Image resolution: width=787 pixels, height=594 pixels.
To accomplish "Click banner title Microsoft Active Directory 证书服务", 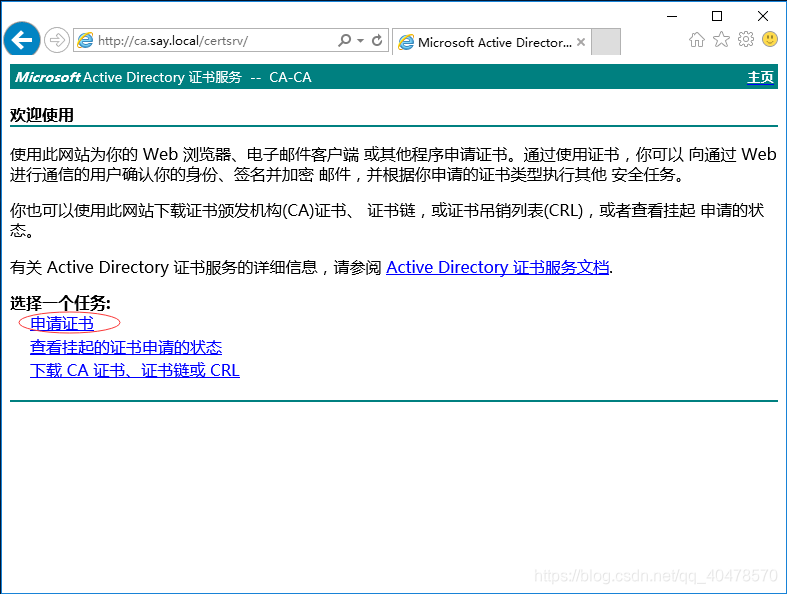I will coord(128,77).
